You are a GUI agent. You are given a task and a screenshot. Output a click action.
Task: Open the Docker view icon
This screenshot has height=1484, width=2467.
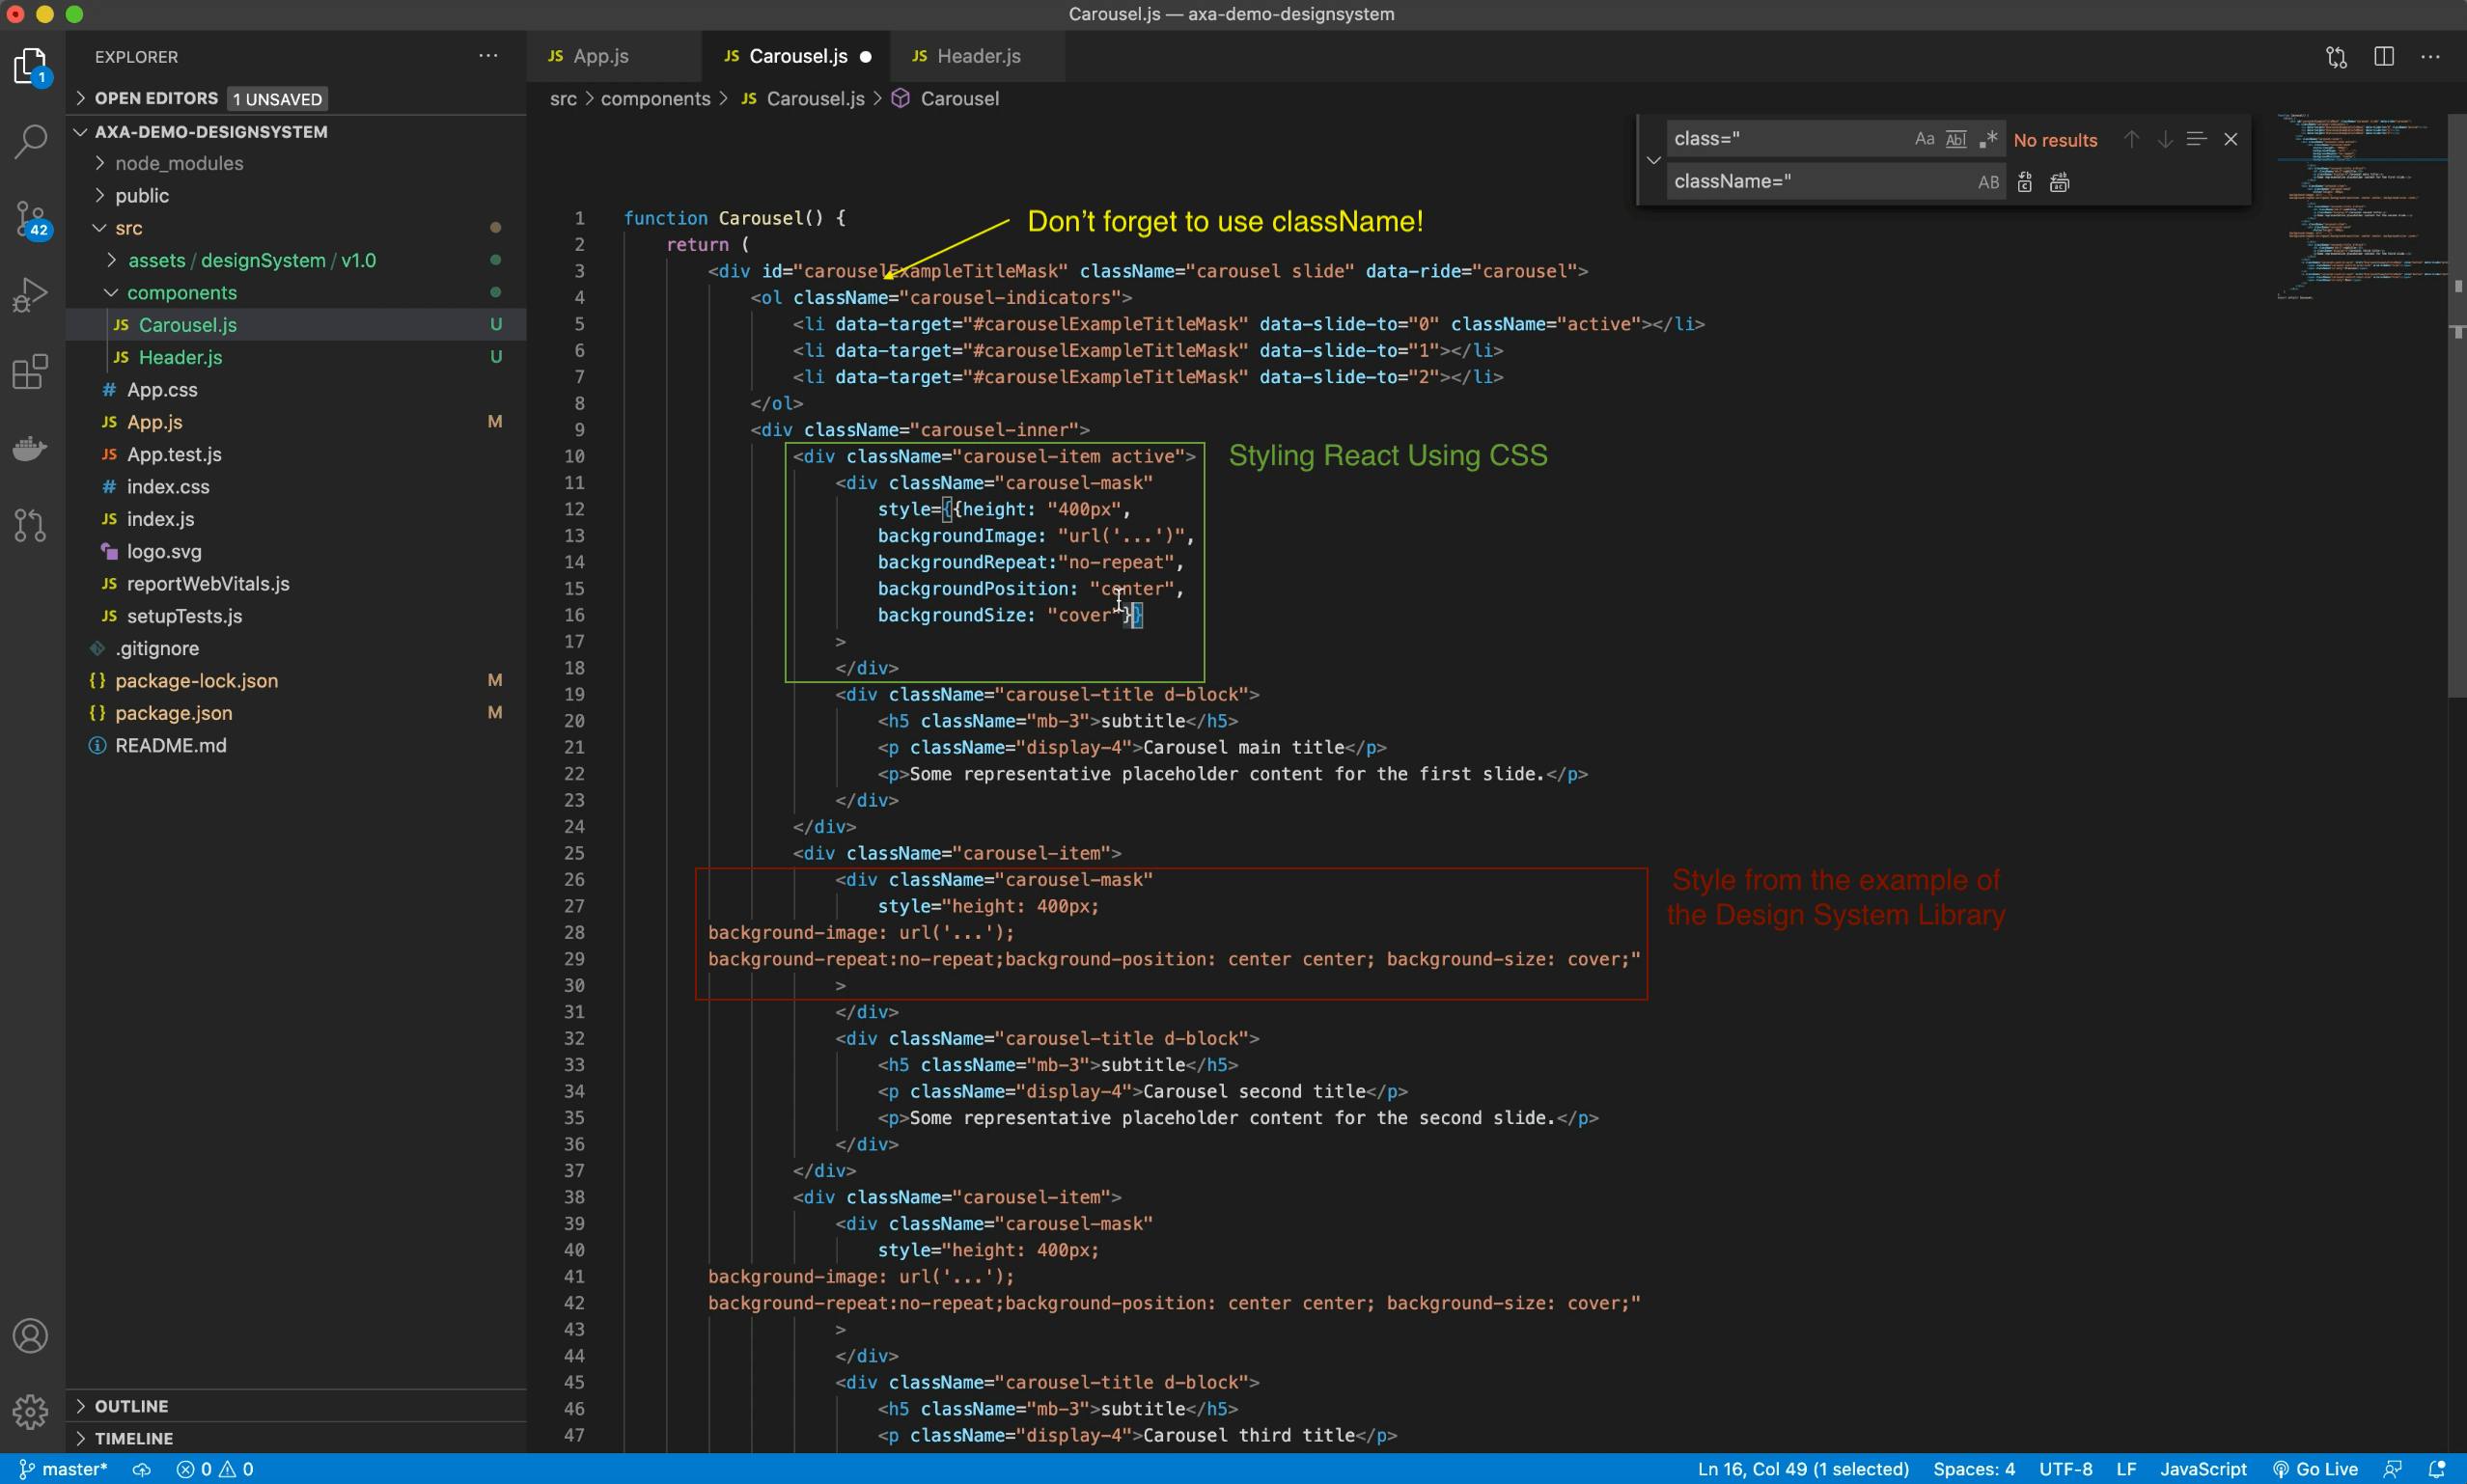point(31,448)
